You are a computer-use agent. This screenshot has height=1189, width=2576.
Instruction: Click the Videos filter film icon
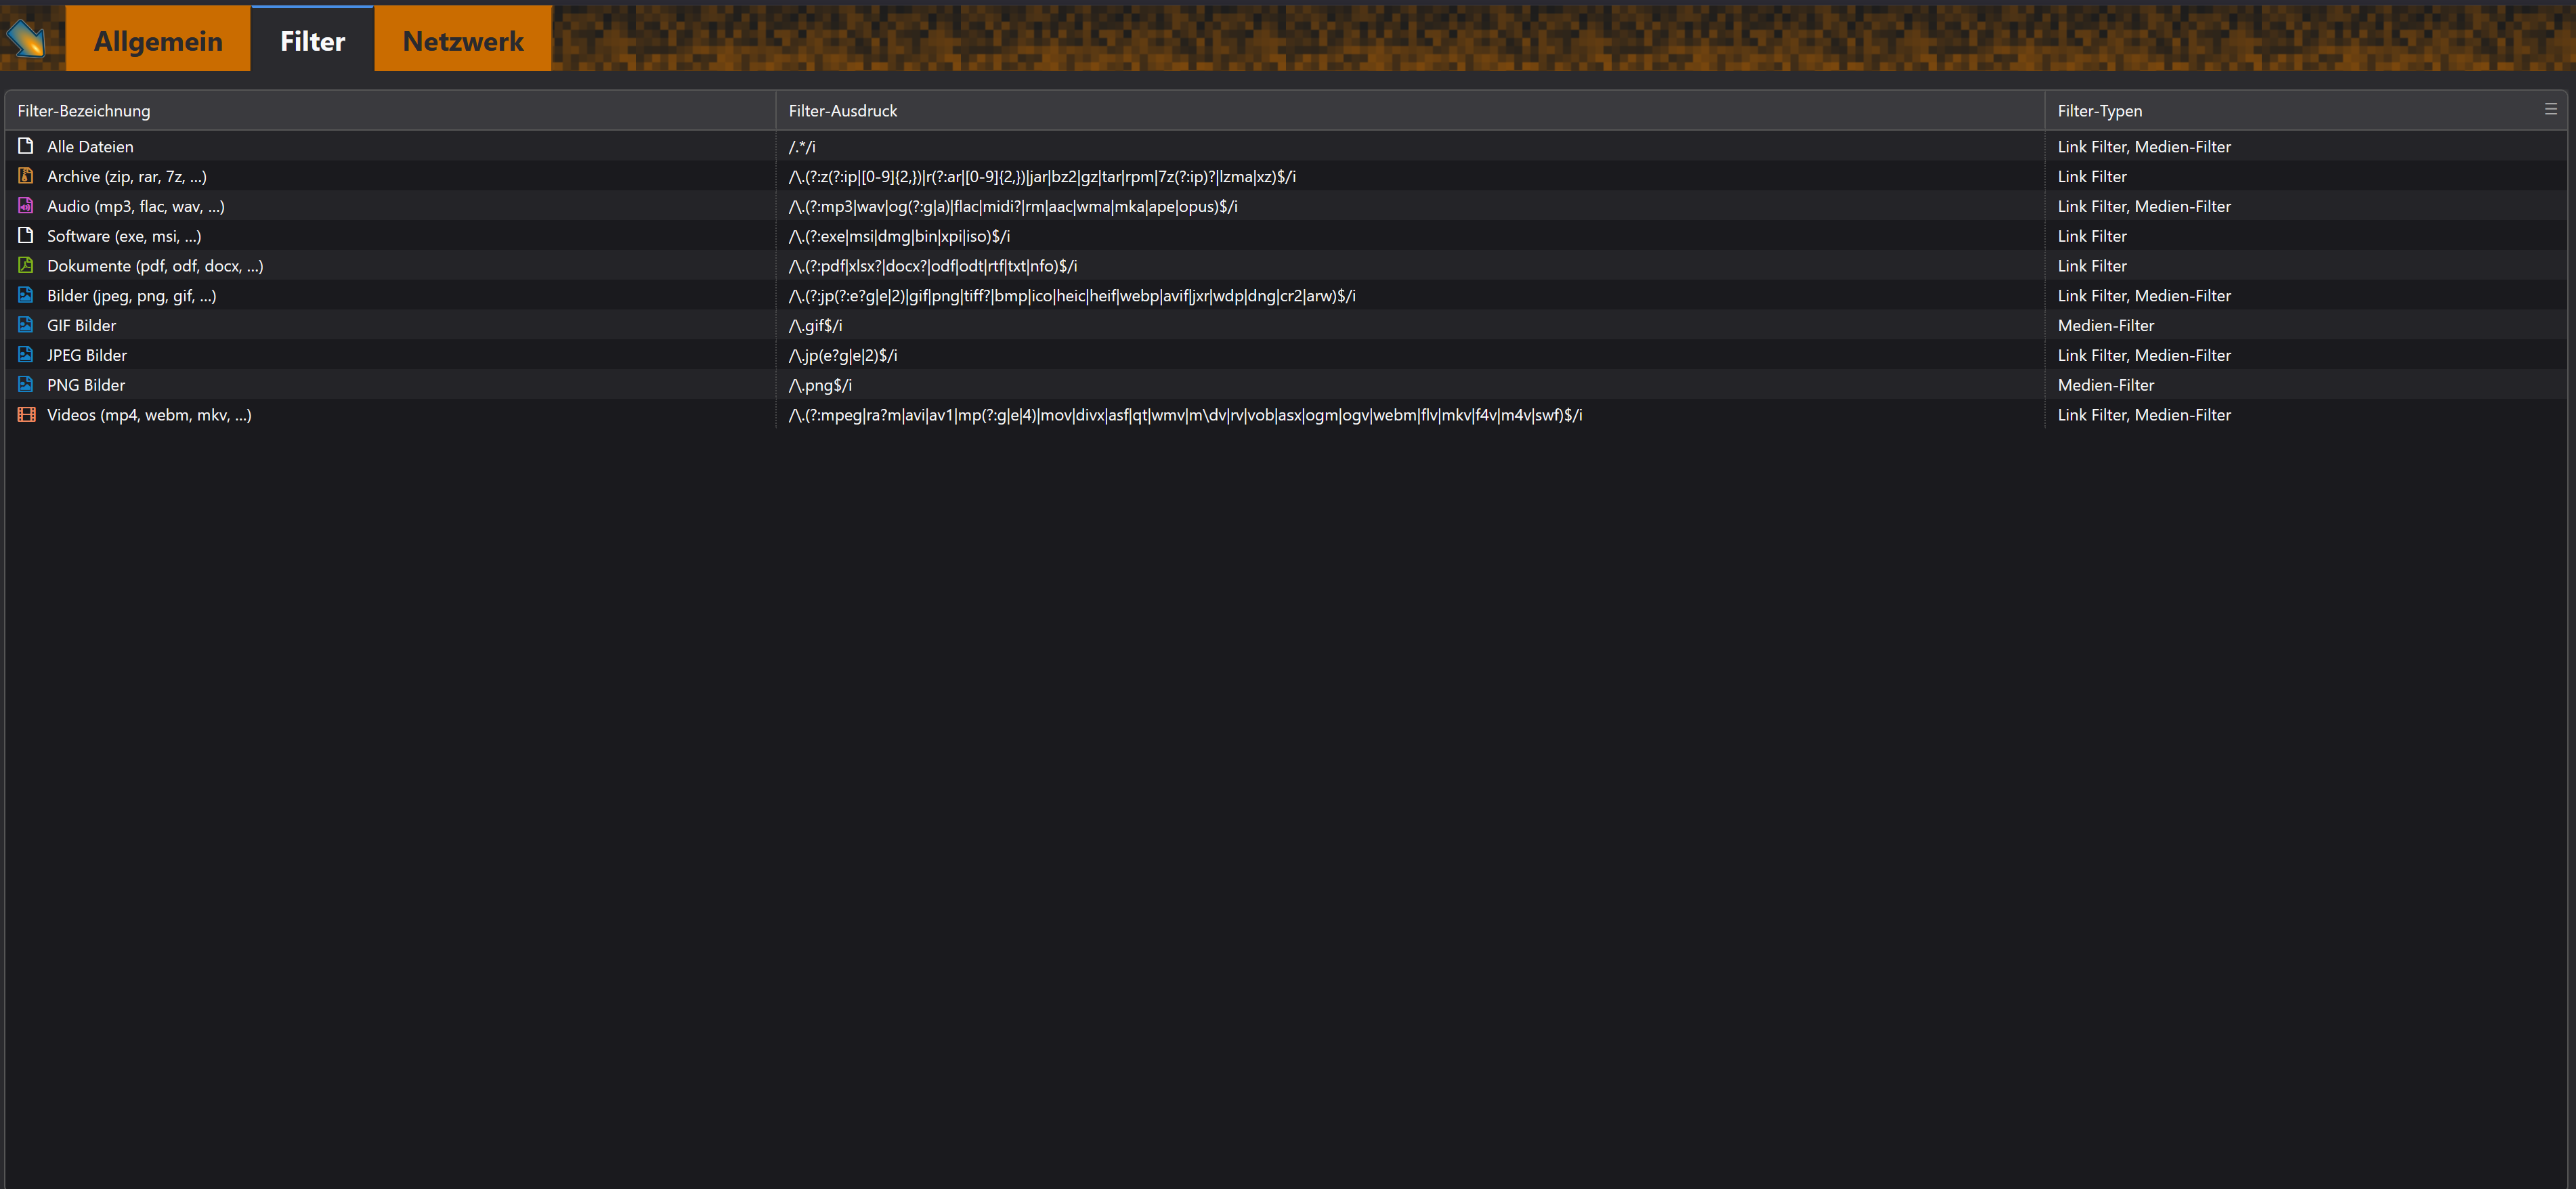[26, 415]
